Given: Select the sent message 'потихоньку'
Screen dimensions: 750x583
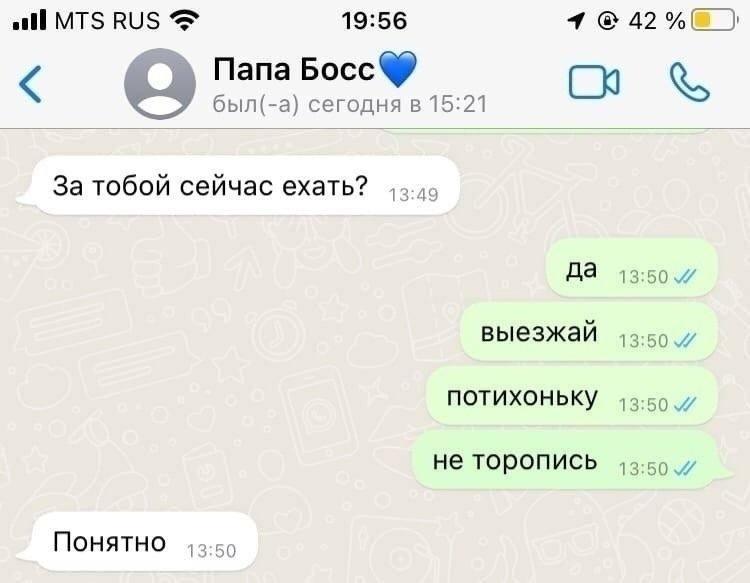Looking at the screenshot, I should (x=572, y=396).
